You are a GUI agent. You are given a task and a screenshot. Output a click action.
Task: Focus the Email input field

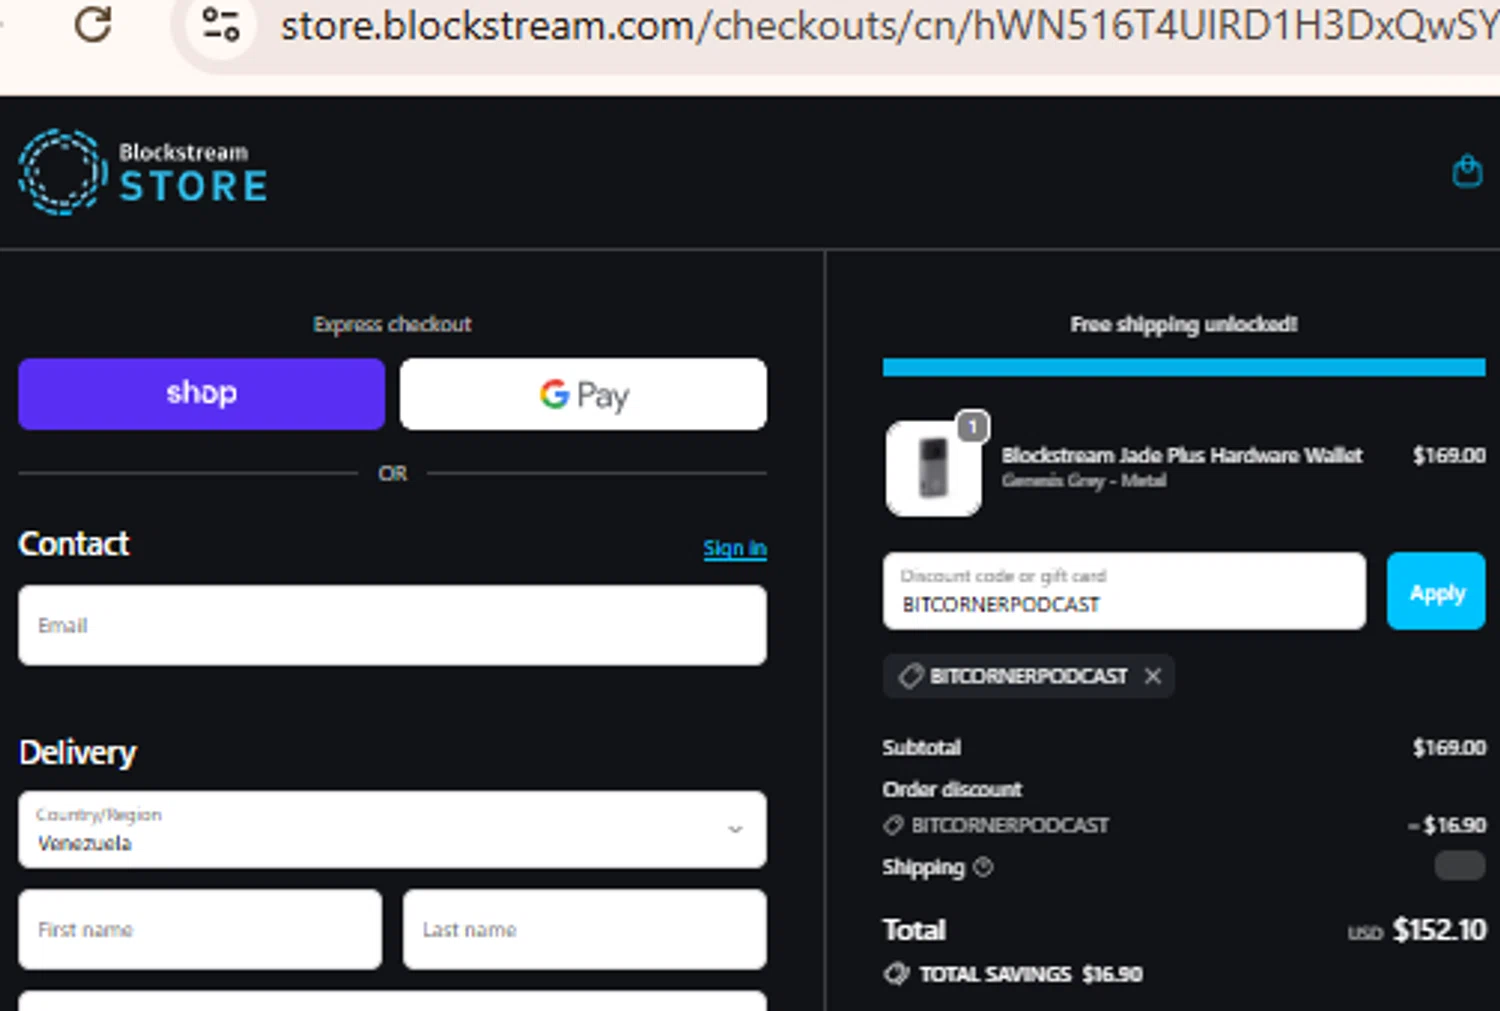(x=392, y=625)
